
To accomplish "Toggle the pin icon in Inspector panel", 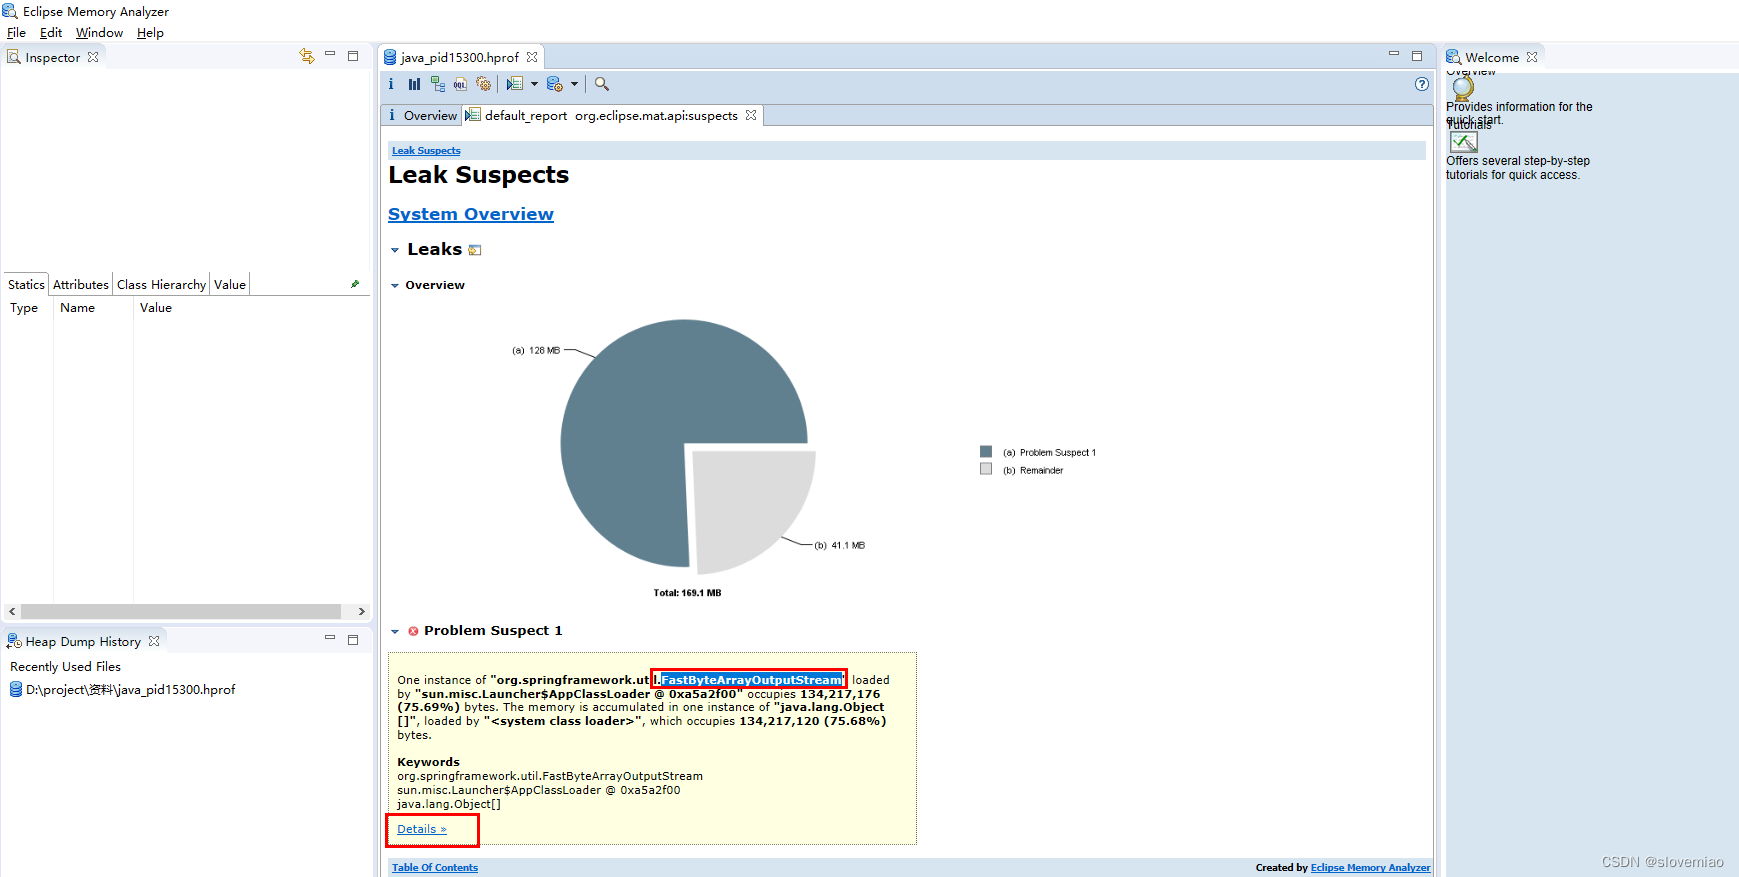I will click(355, 284).
